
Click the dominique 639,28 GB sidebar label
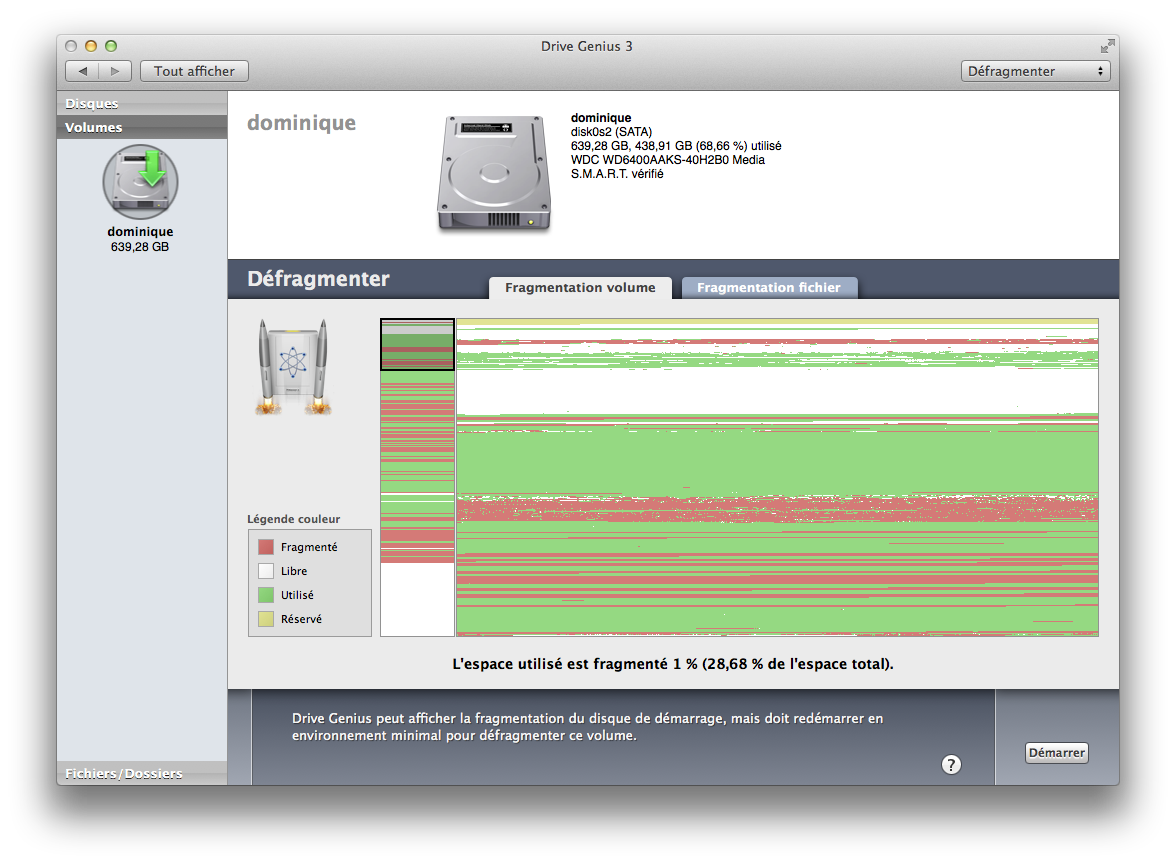[x=140, y=239]
